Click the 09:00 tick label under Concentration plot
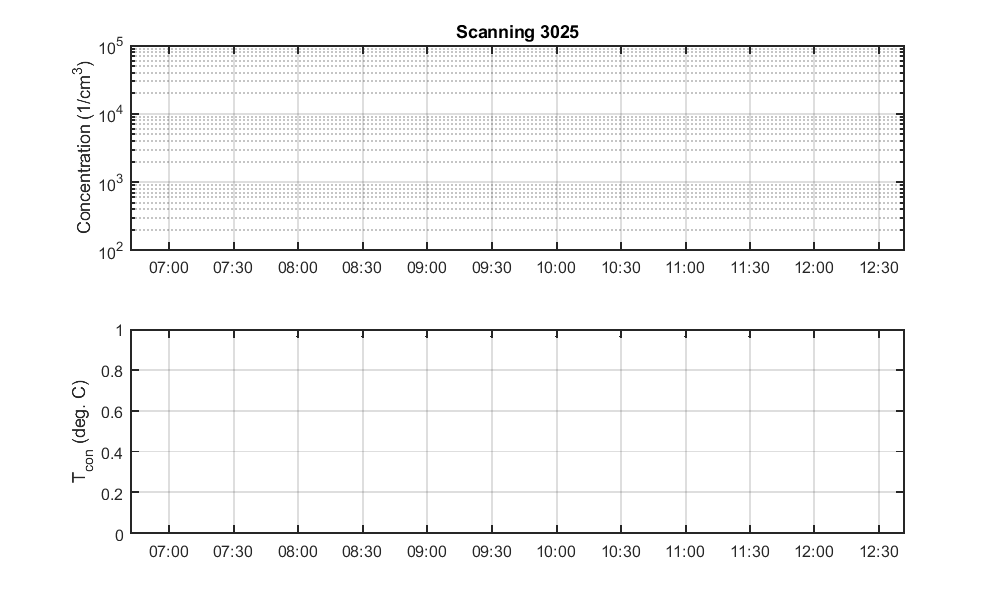 pos(427,268)
